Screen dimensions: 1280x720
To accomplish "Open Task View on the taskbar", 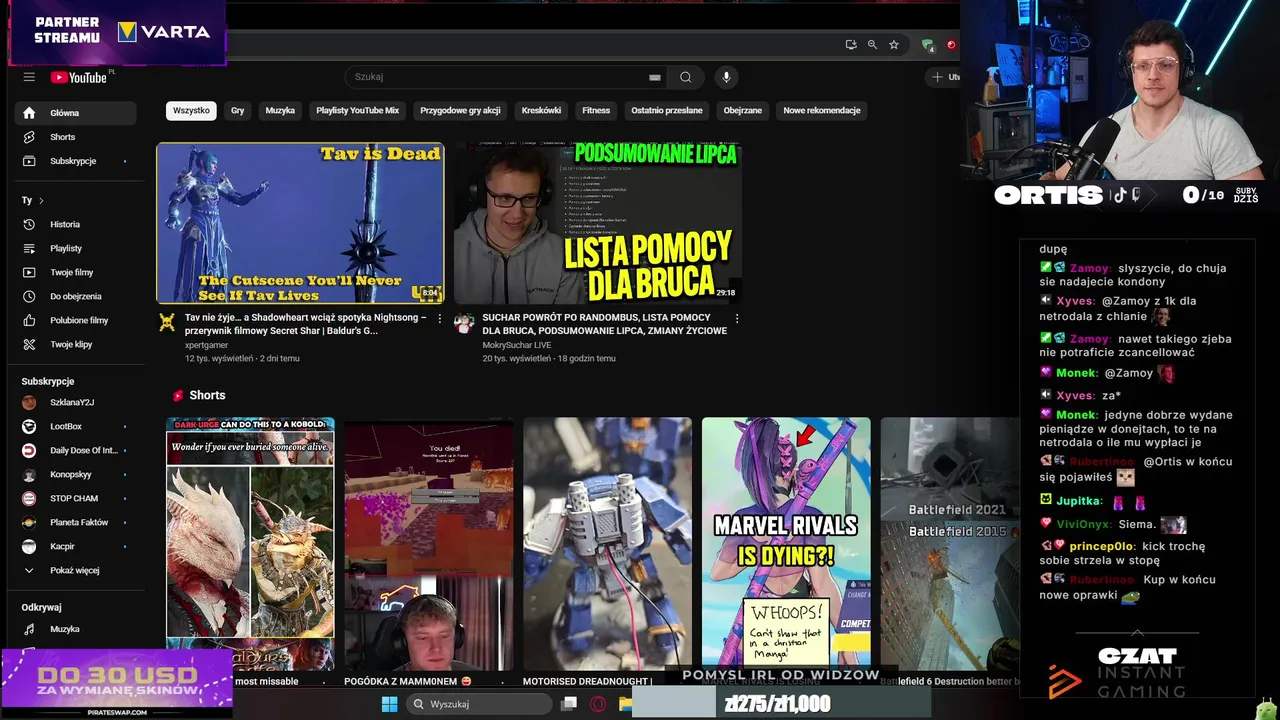I will click(x=569, y=704).
